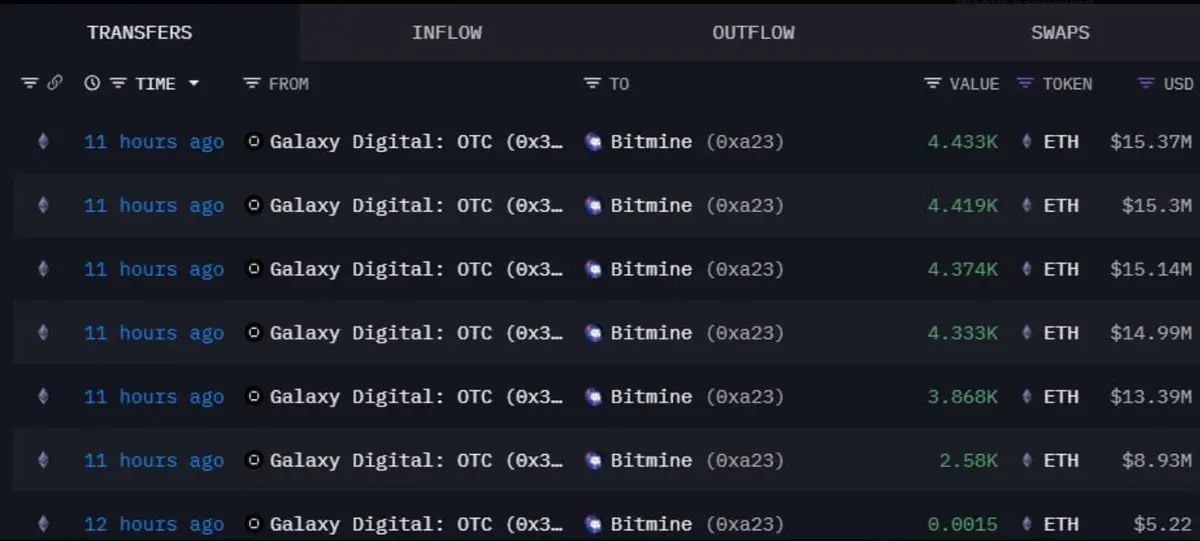Select the $15.3M USD amount
The image size is (1200, 541).
click(1157, 205)
